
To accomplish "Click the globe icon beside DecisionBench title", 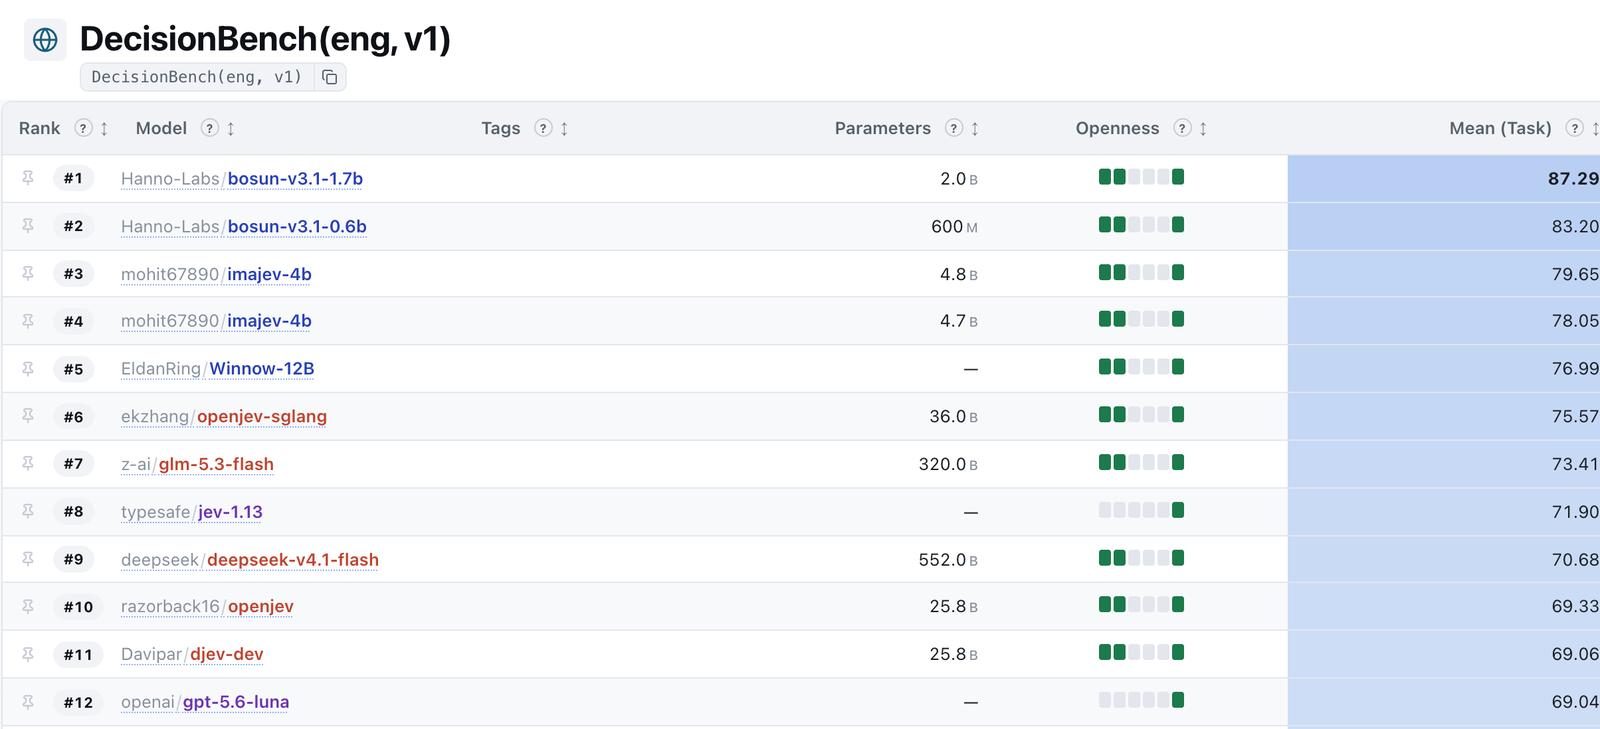I will click(x=45, y=40).
